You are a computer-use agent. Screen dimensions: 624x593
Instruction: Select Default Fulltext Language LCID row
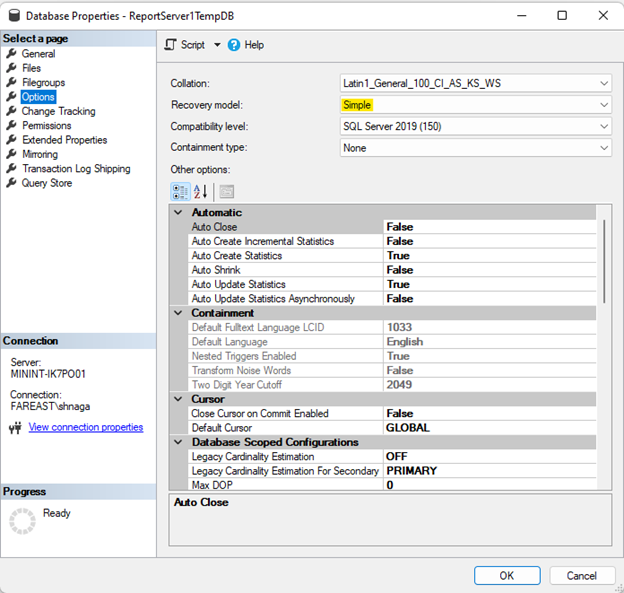[392, 327]
